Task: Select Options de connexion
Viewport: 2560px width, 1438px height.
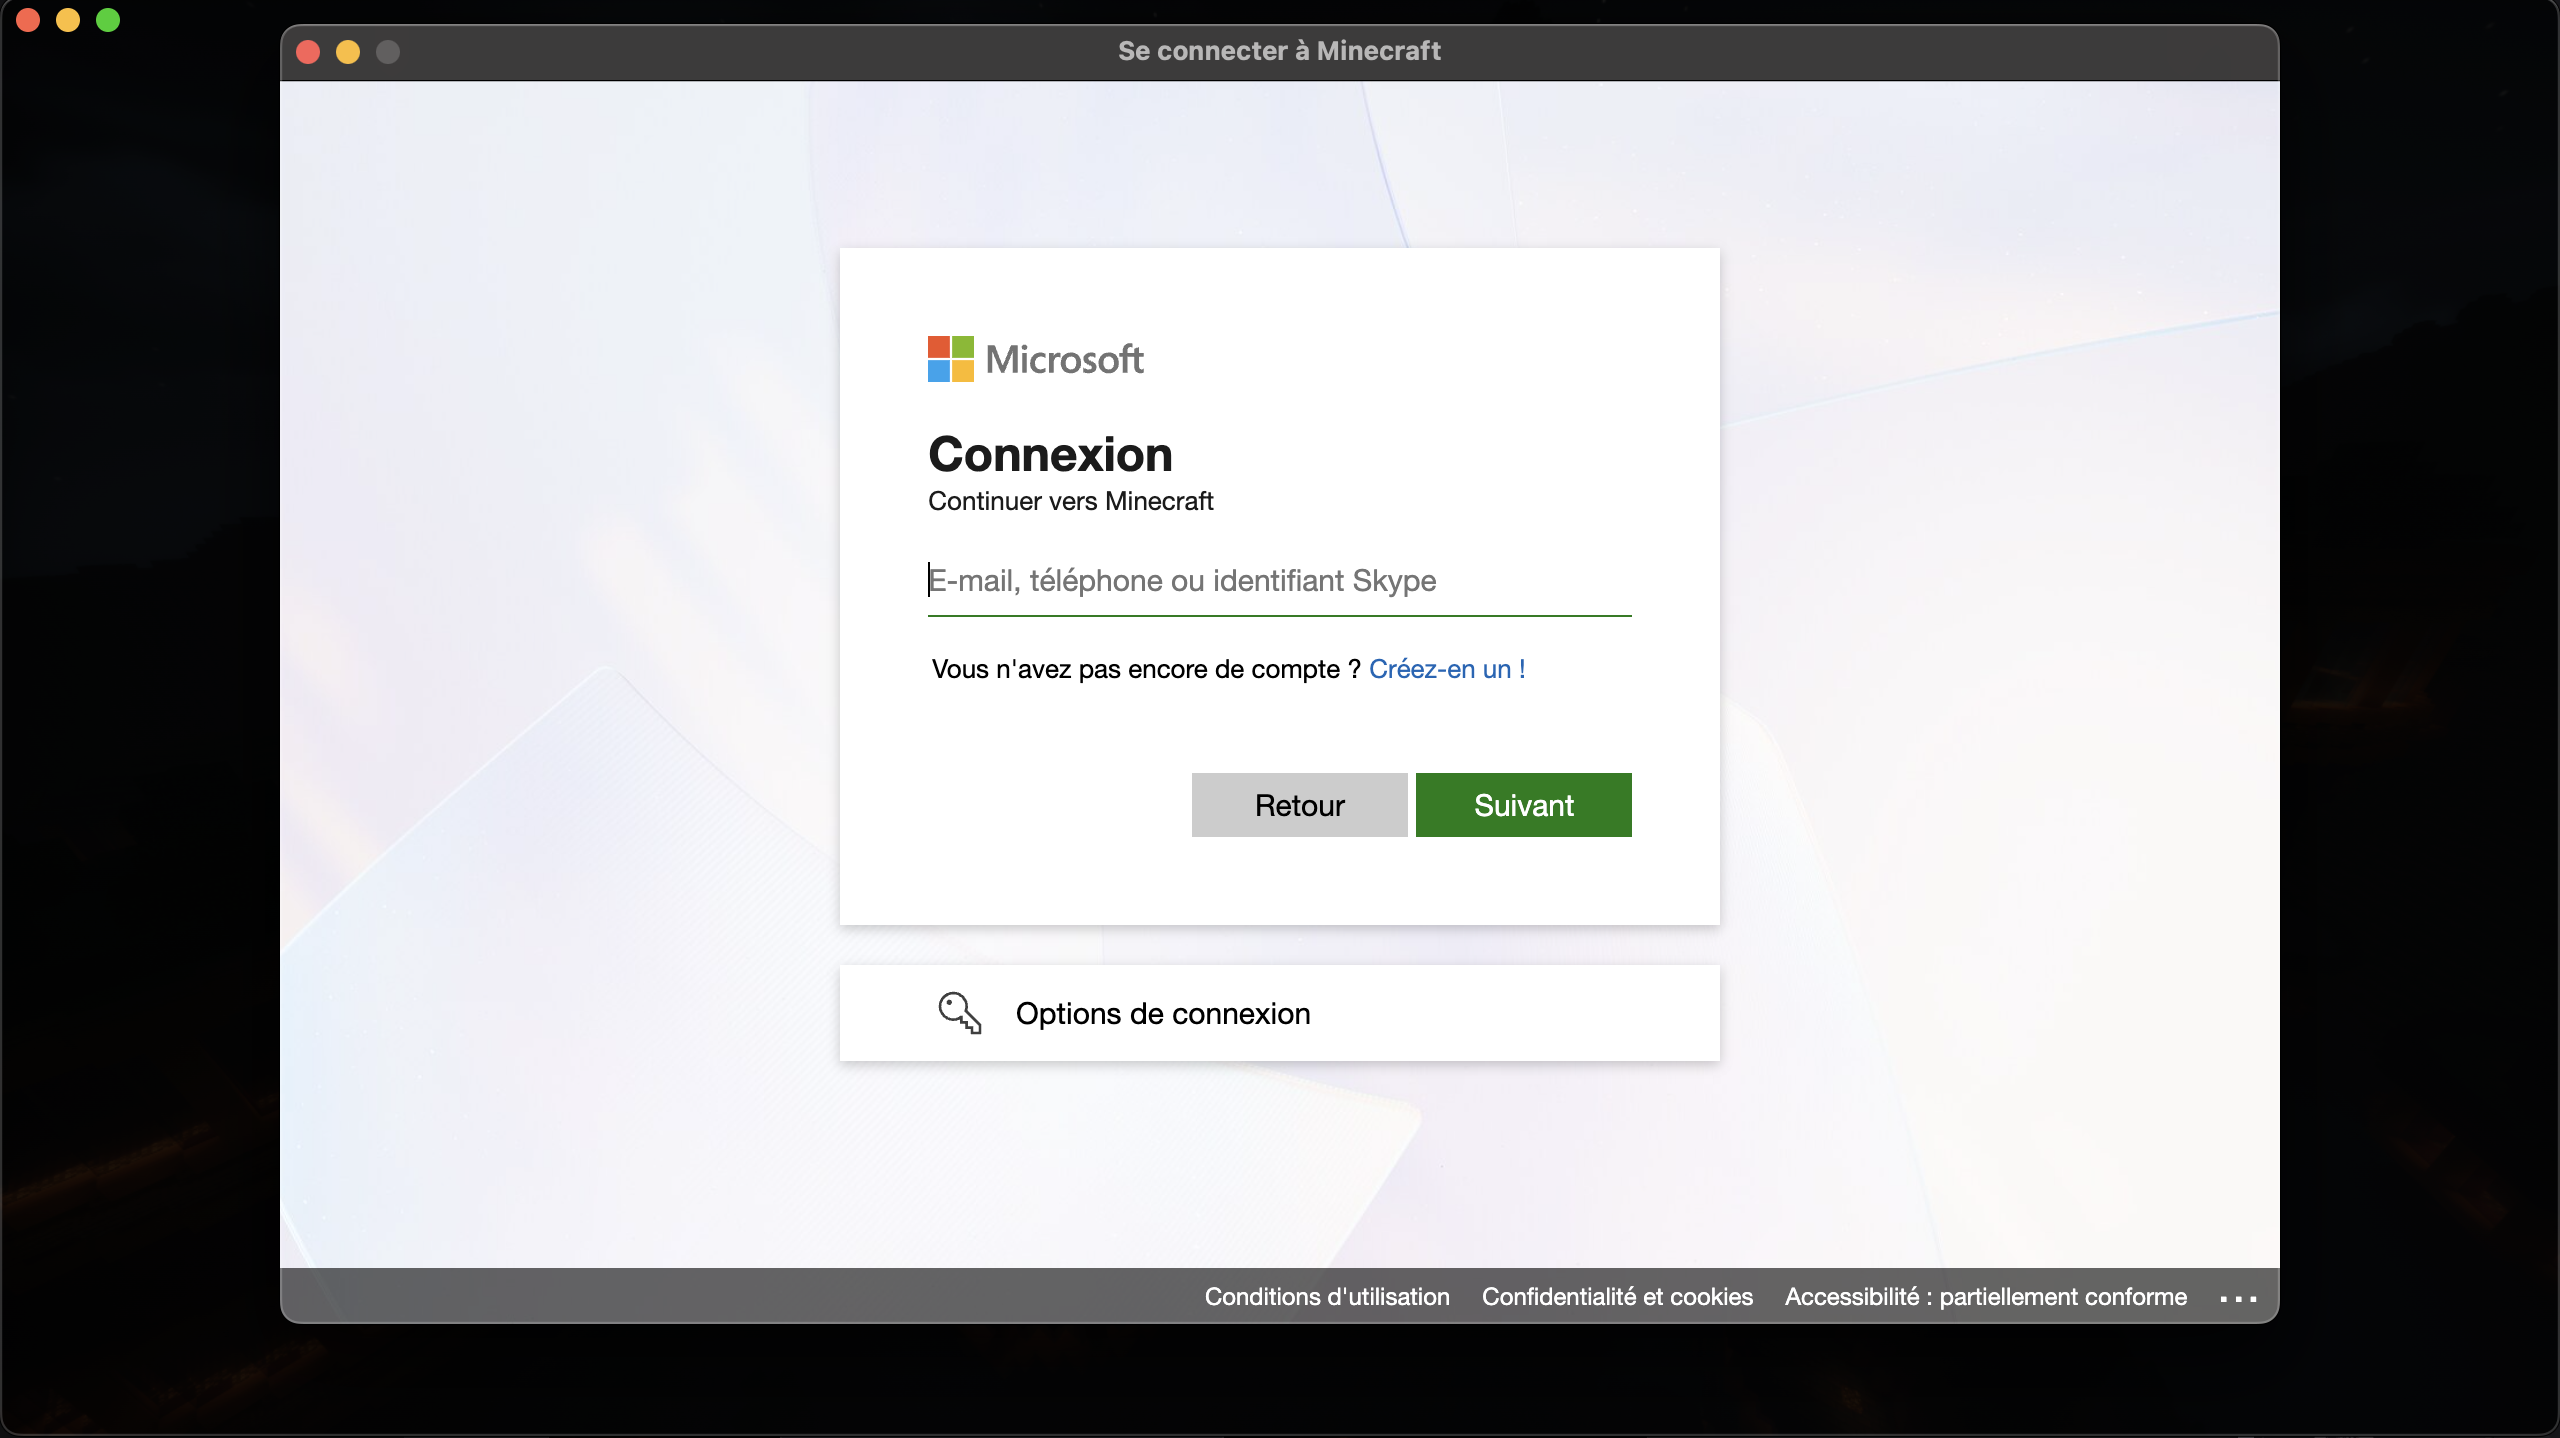Action: 1163,1013
